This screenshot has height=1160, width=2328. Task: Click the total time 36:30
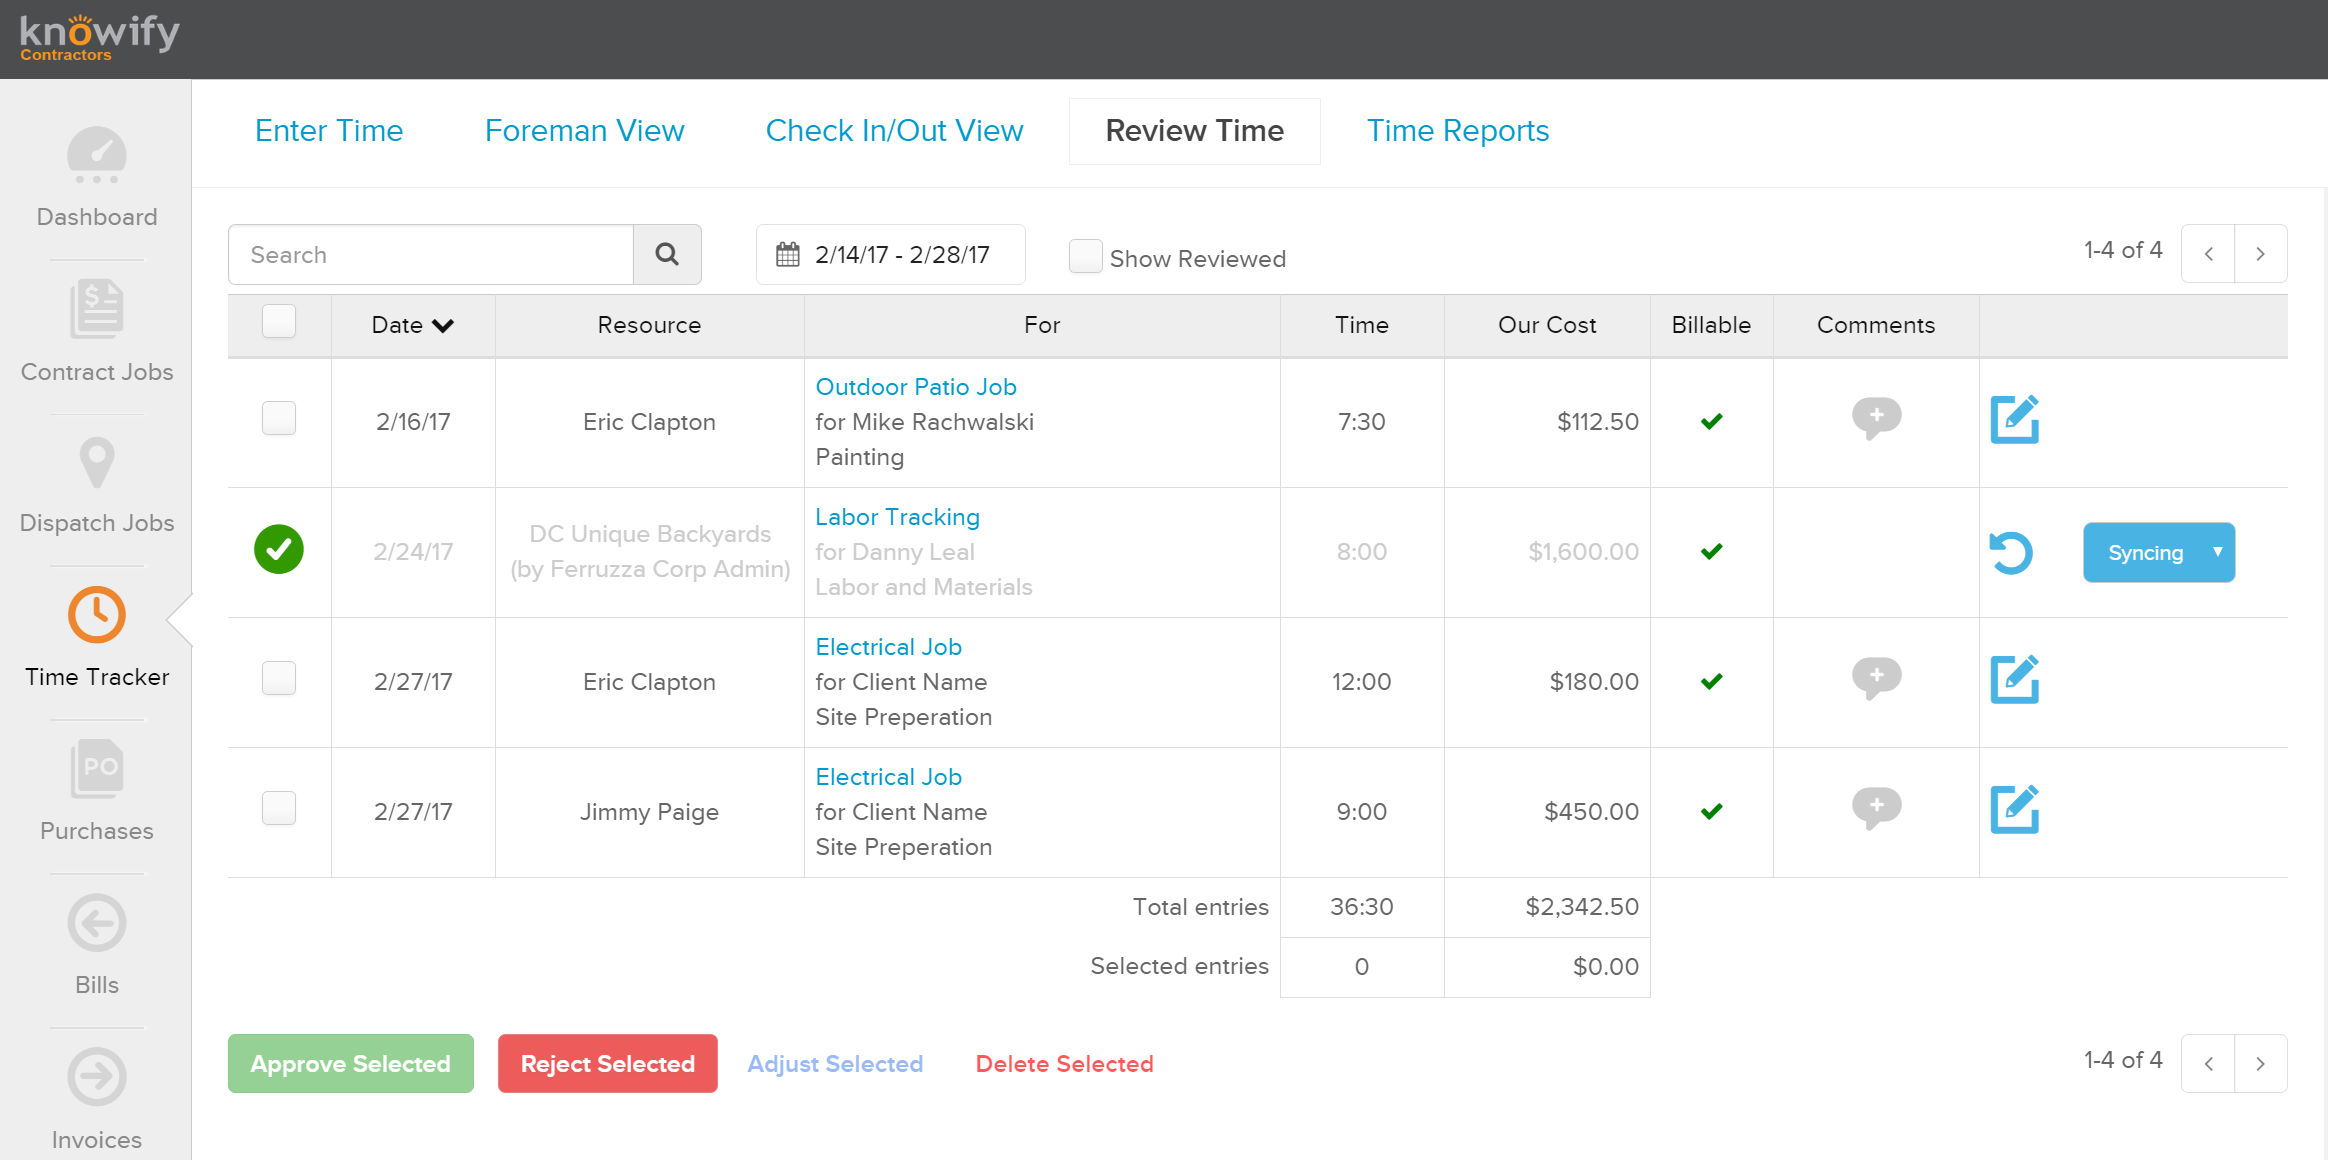(1362, 907)
